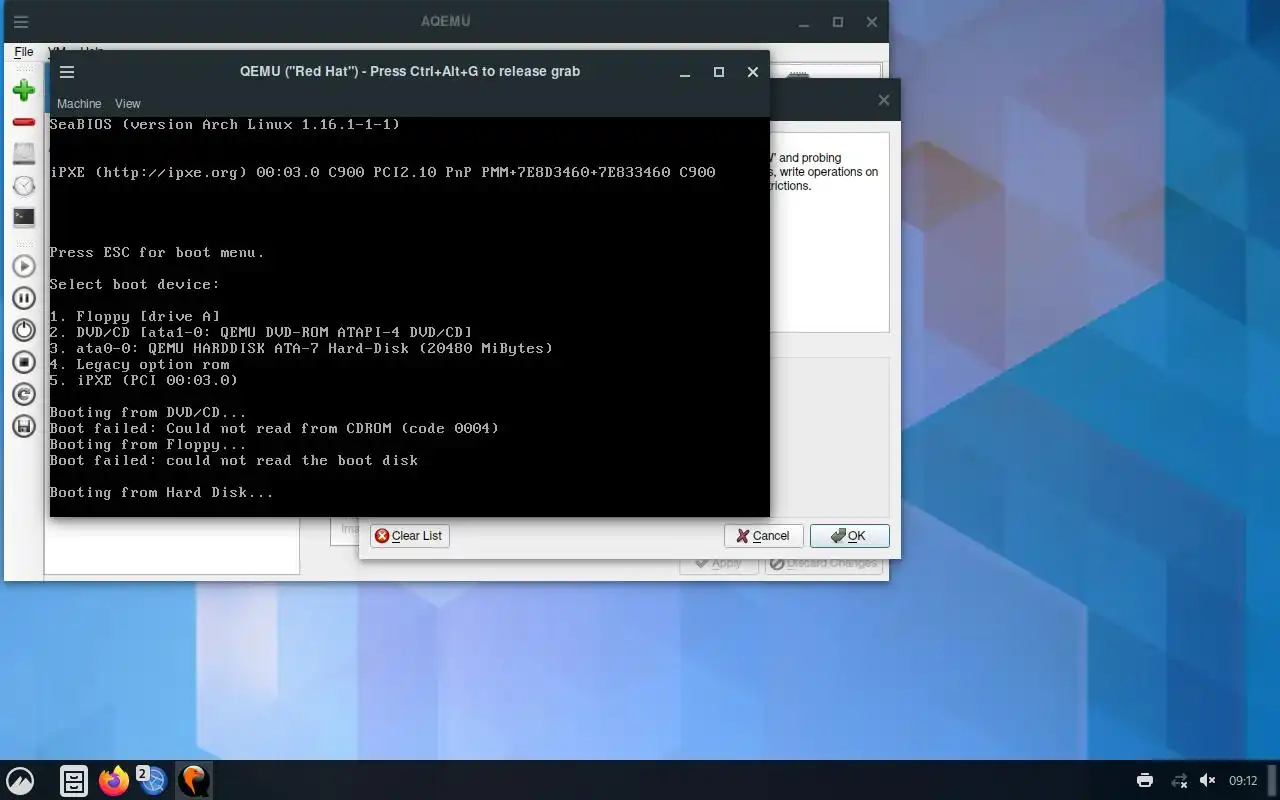
Task: Open the file manager from taskbar
Action: [x=74, y=781]
